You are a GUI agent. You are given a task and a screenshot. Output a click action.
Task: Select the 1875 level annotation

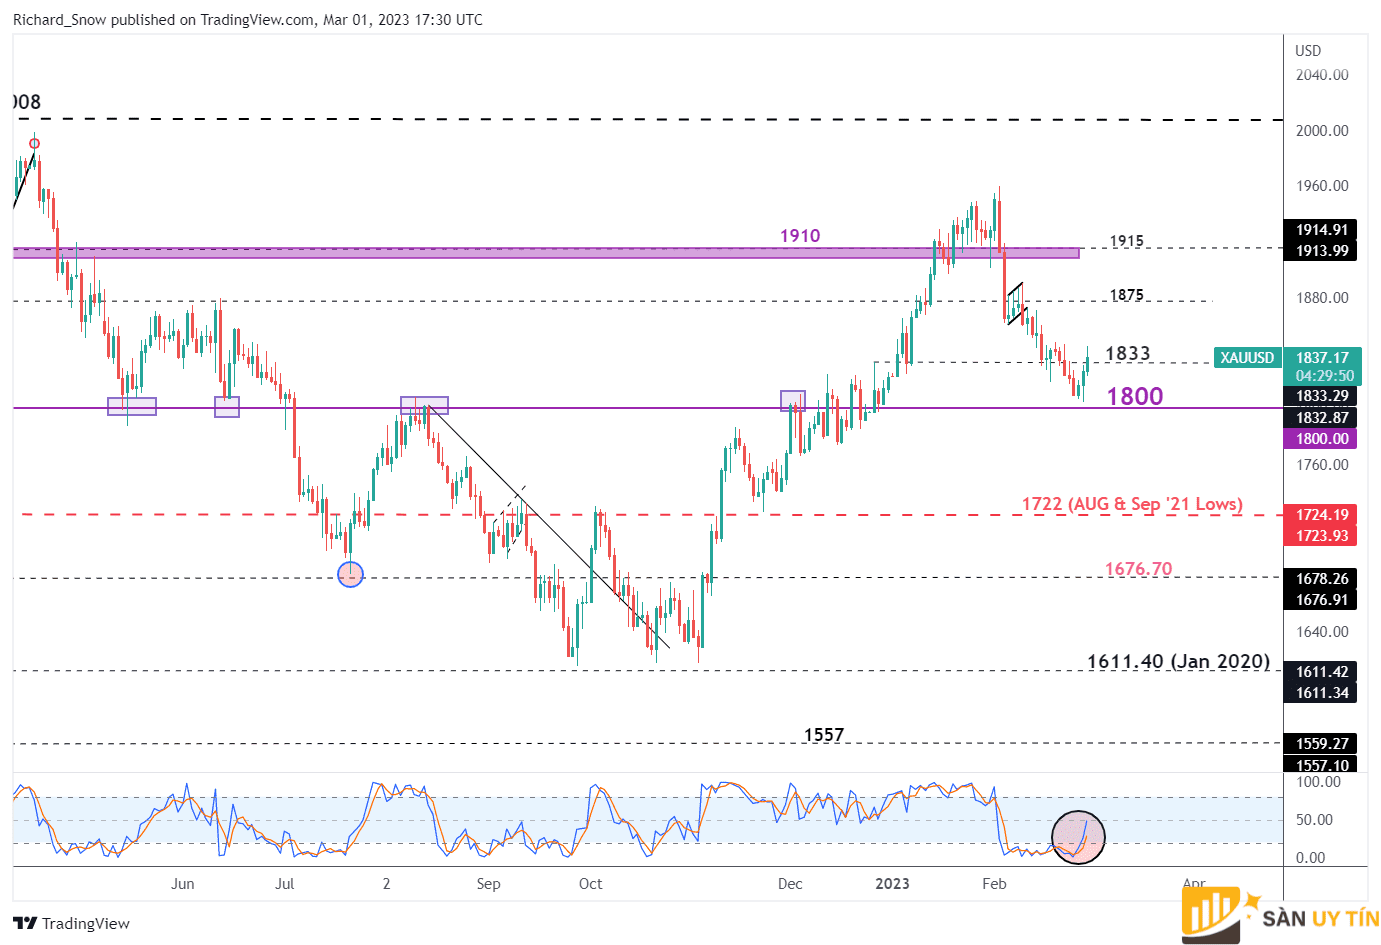1127,295
